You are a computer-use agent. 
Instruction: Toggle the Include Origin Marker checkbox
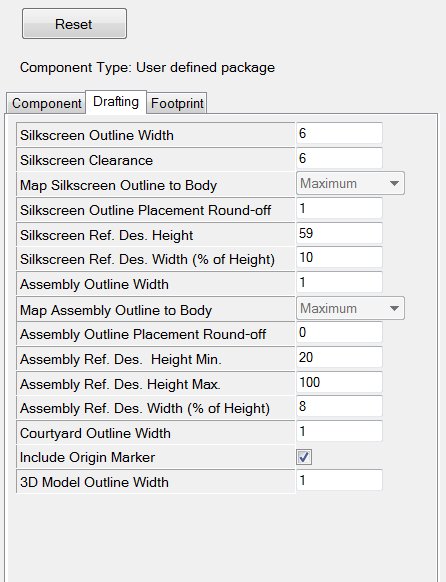pos(304,457)
